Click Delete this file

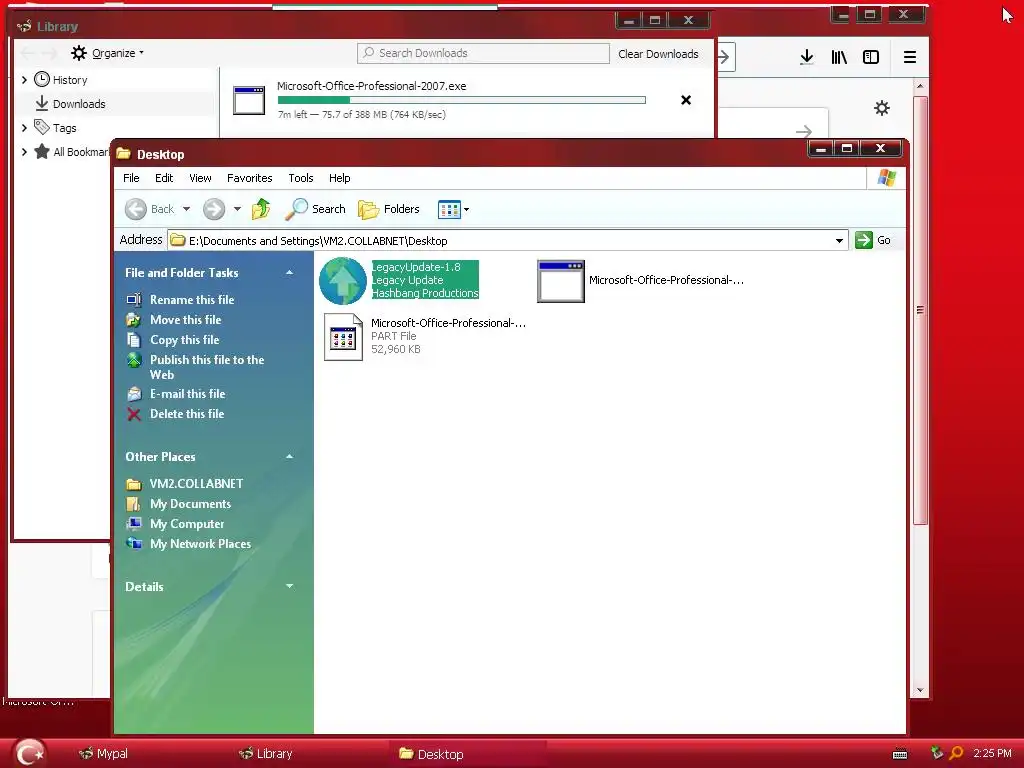coord(187,414)
